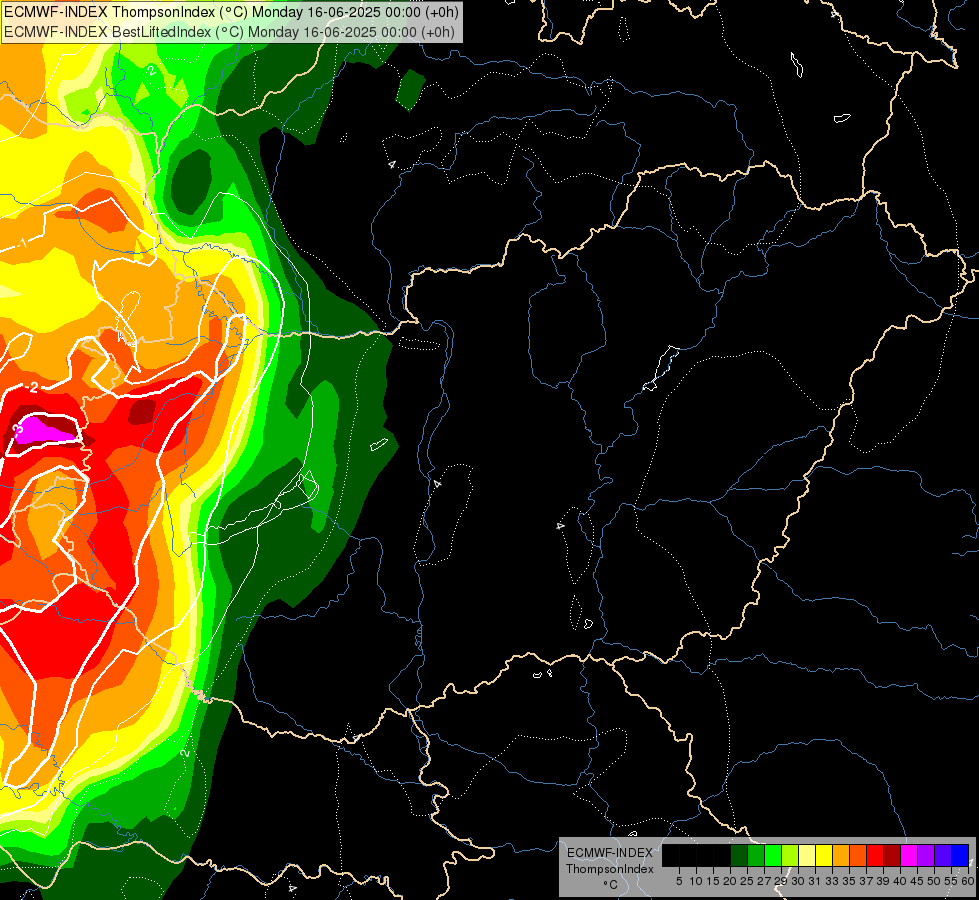Image resolution: width=979 pixels, height=900 pixels.
Task: Click the blue legend swatch
Action: [960, 855]
